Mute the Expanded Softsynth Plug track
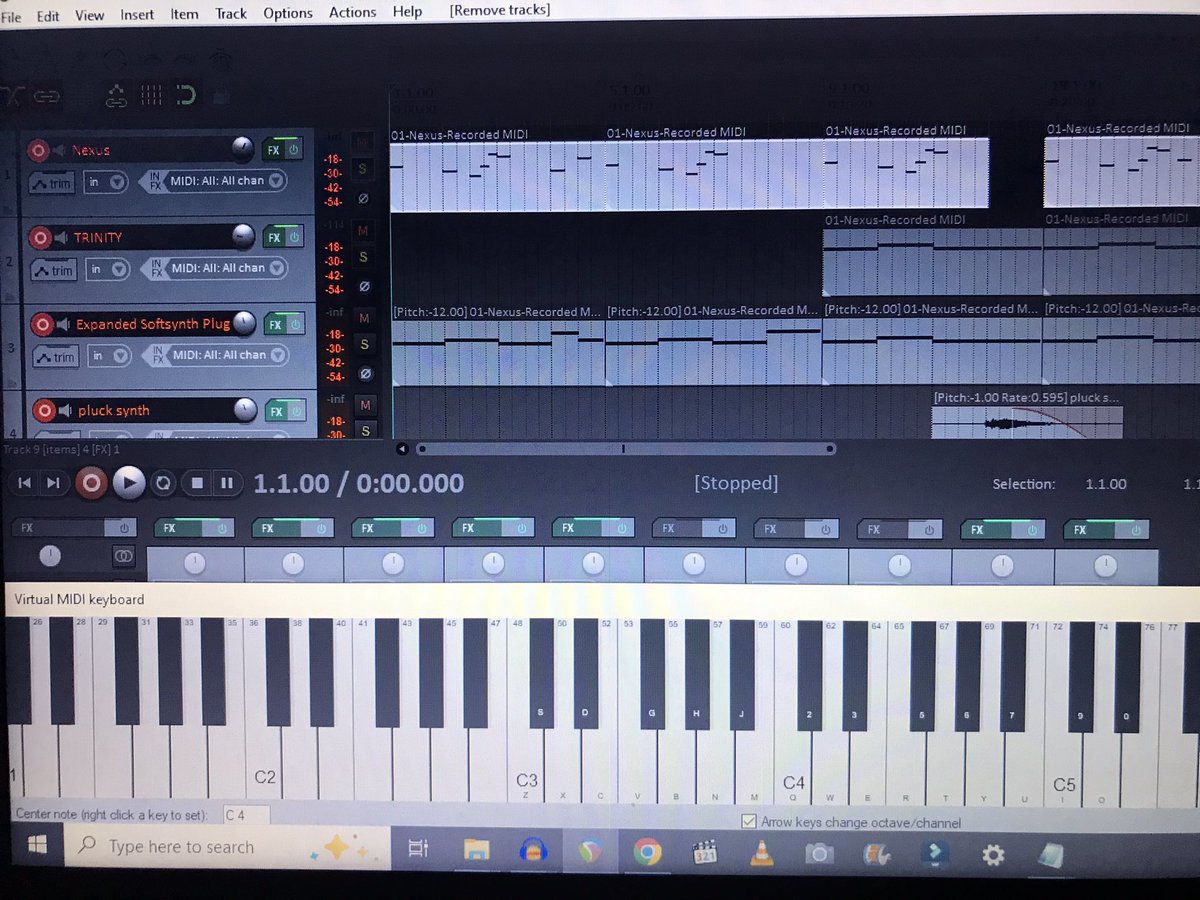Image resolution: width=1200 pixels, height=900 pixels. pos(364,318)
